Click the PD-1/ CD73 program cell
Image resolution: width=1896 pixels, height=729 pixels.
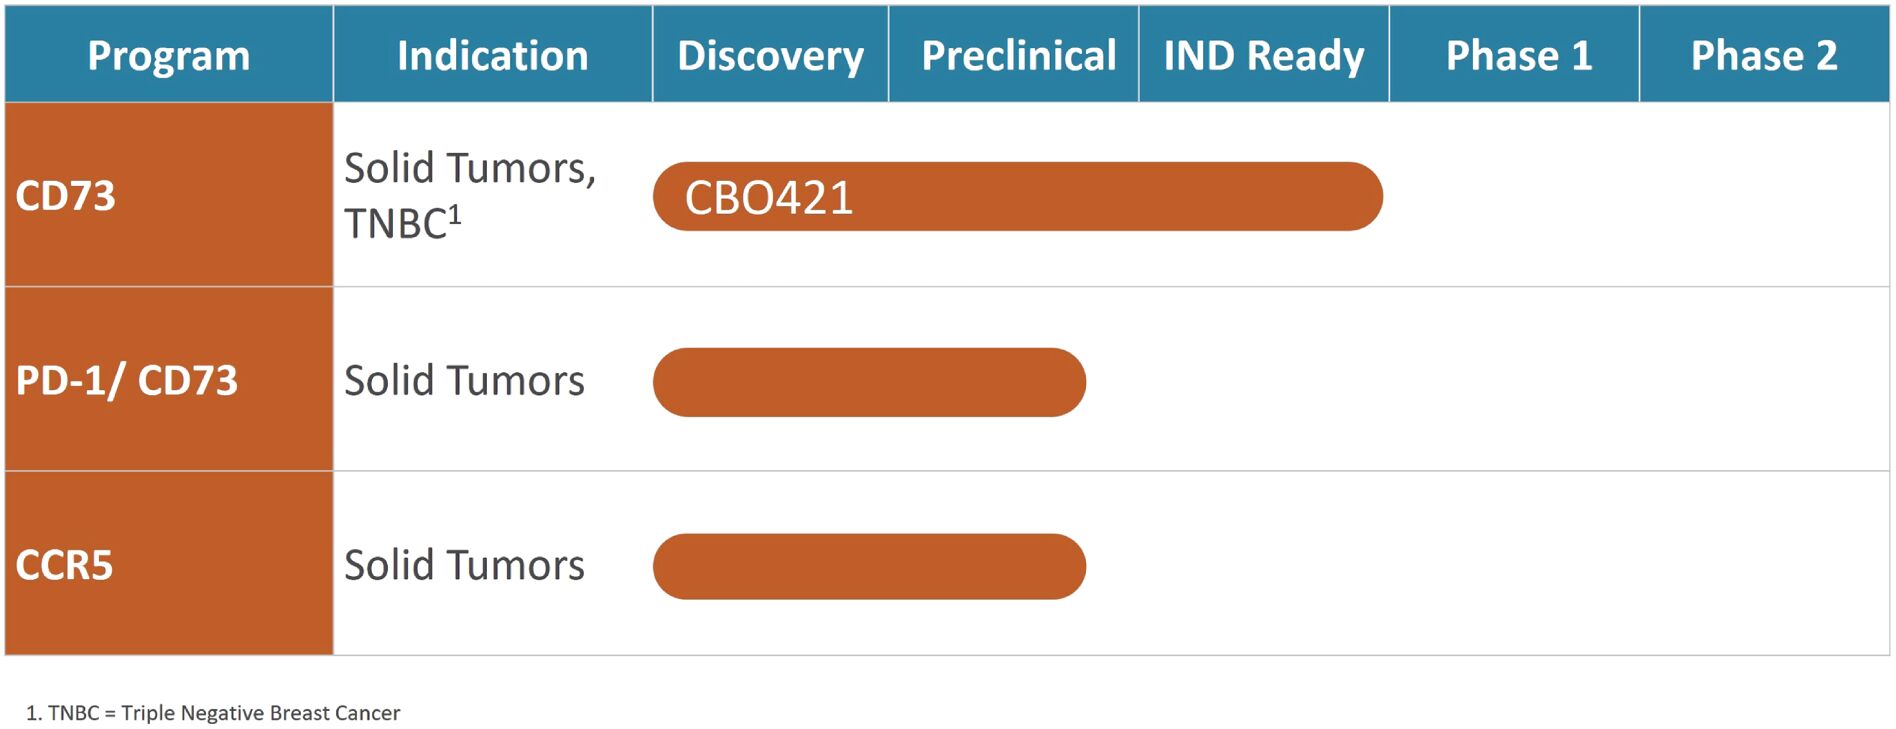[169, 380]
